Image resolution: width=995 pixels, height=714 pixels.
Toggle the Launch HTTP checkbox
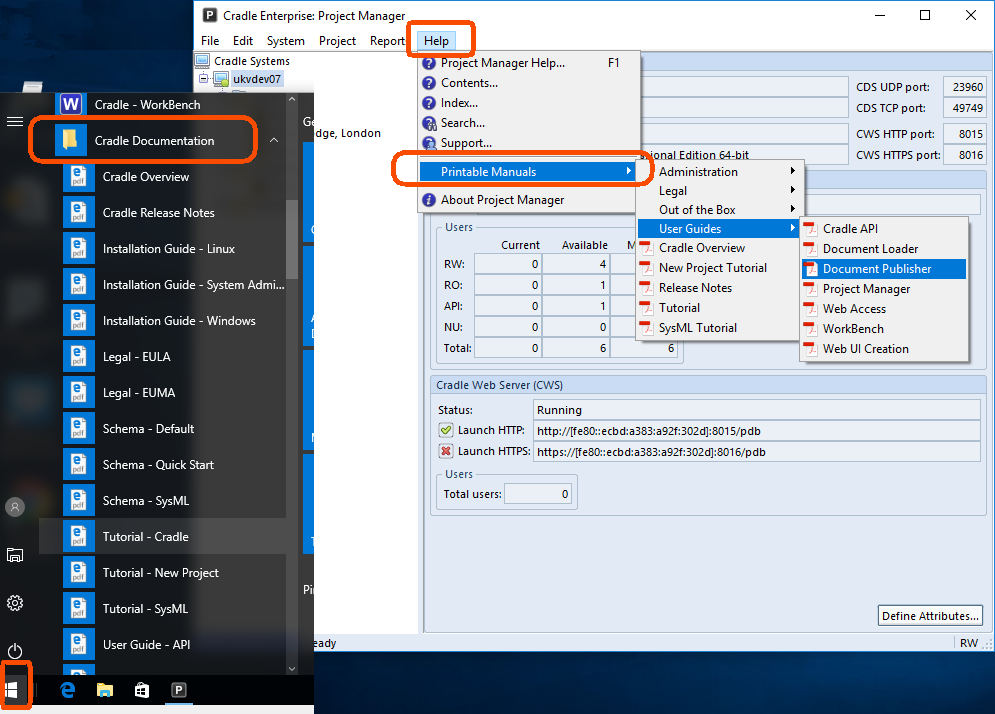coord(446,430)
